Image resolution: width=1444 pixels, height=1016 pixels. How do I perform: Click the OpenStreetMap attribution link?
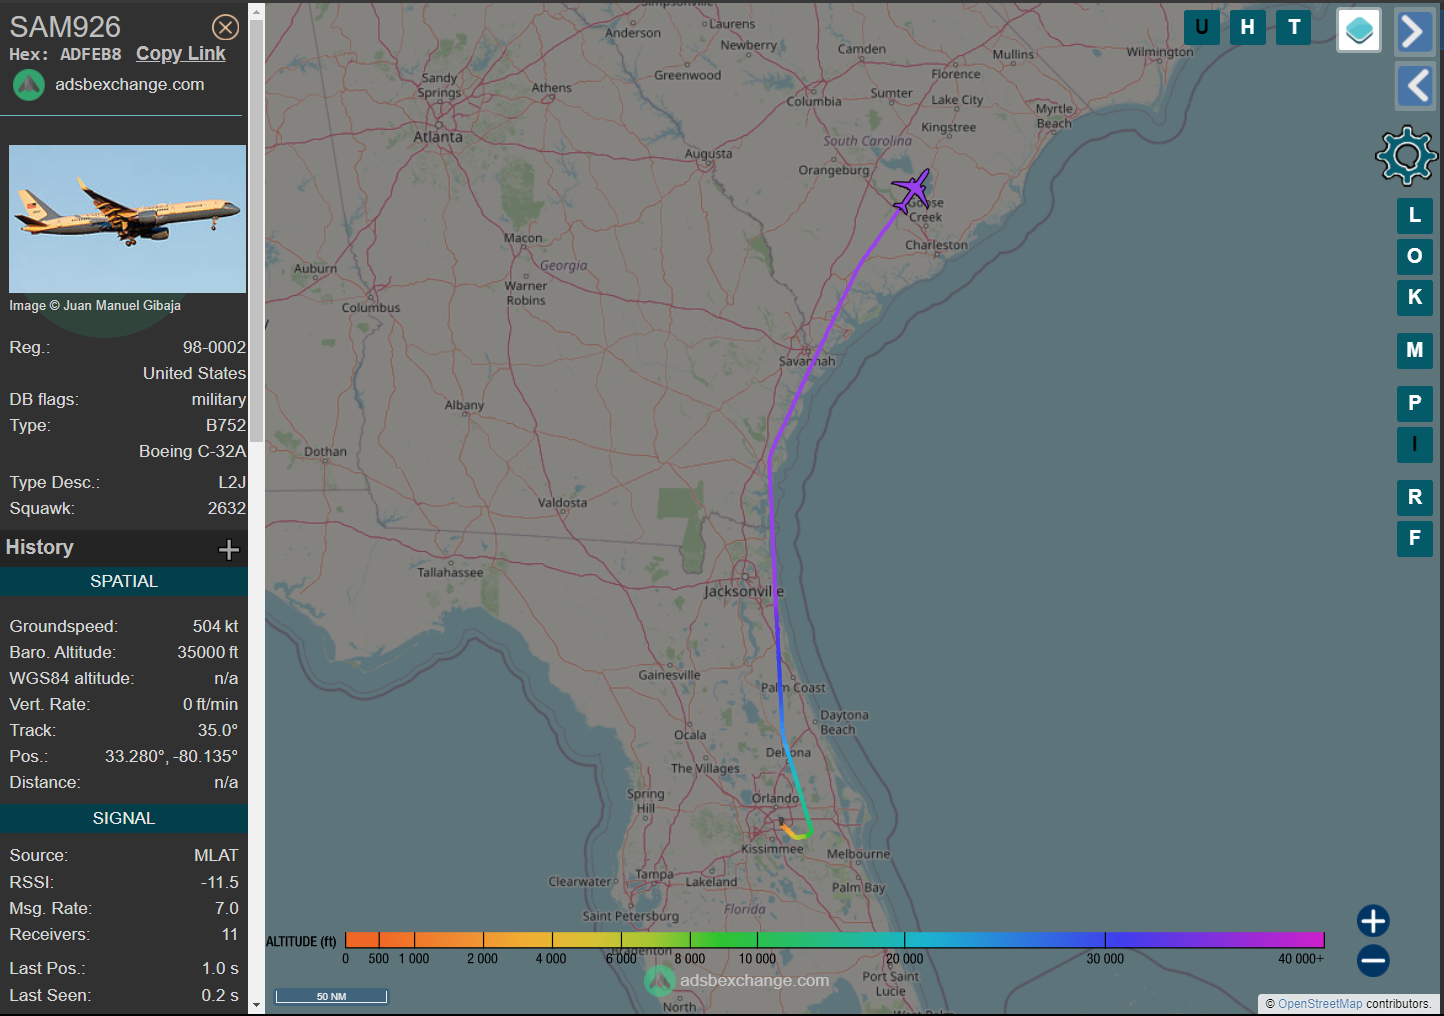[1320, 1004]
